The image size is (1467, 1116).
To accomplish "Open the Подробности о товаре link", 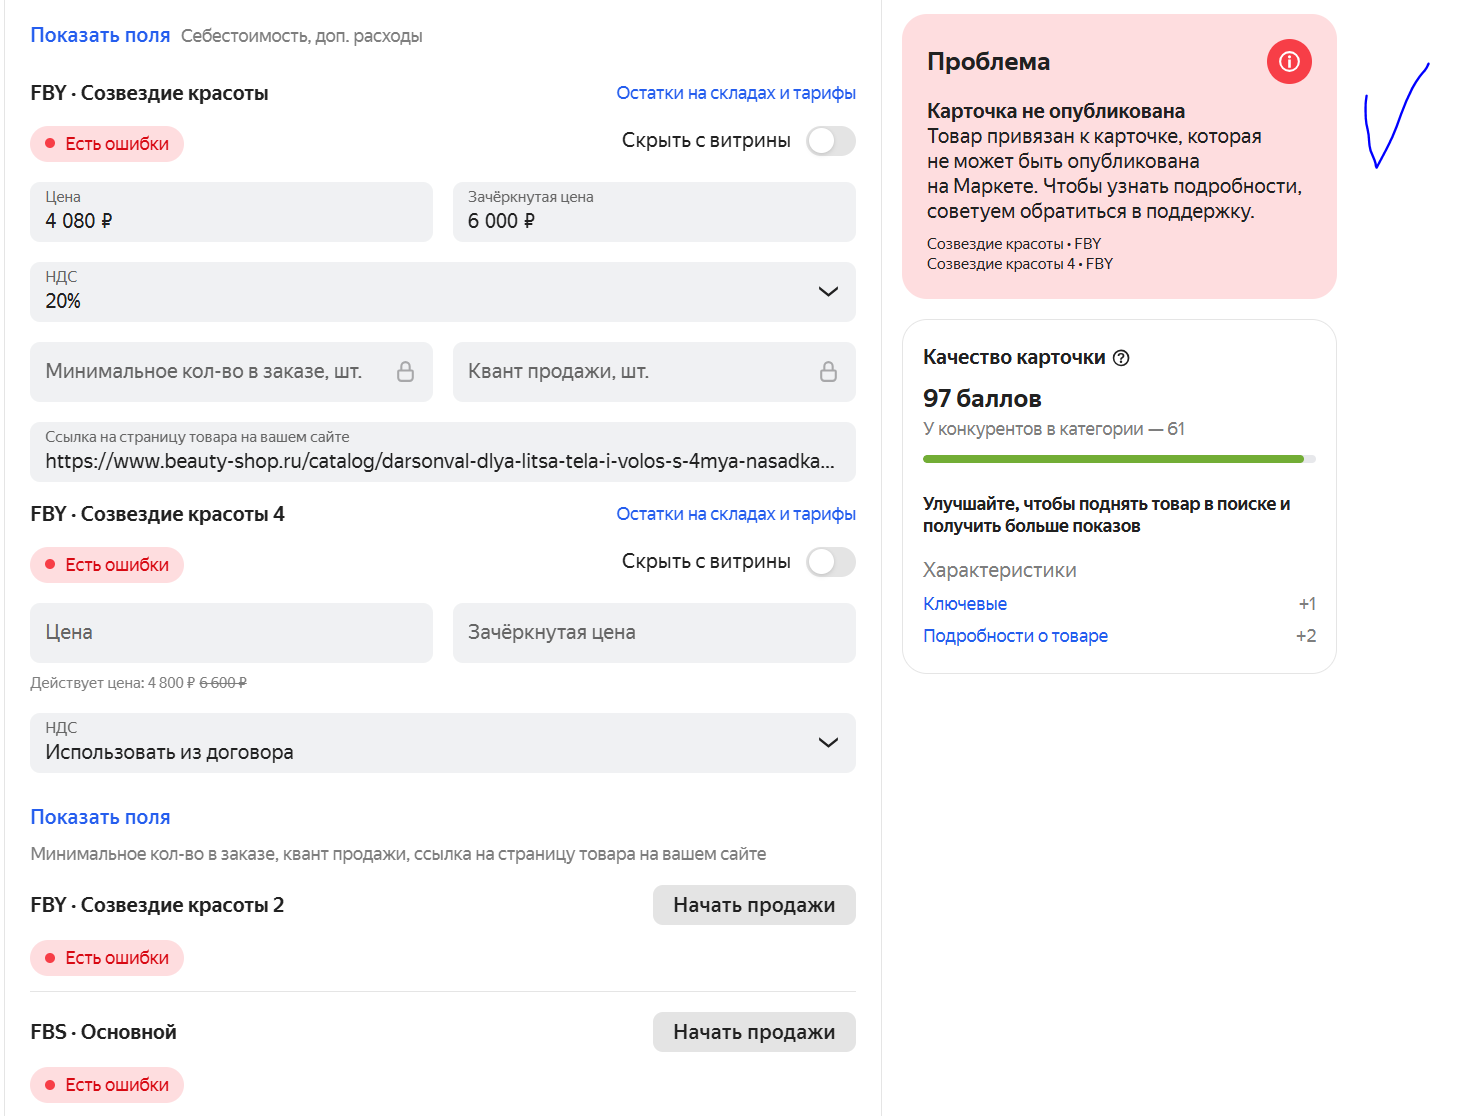I will (x=1015, y=636).
